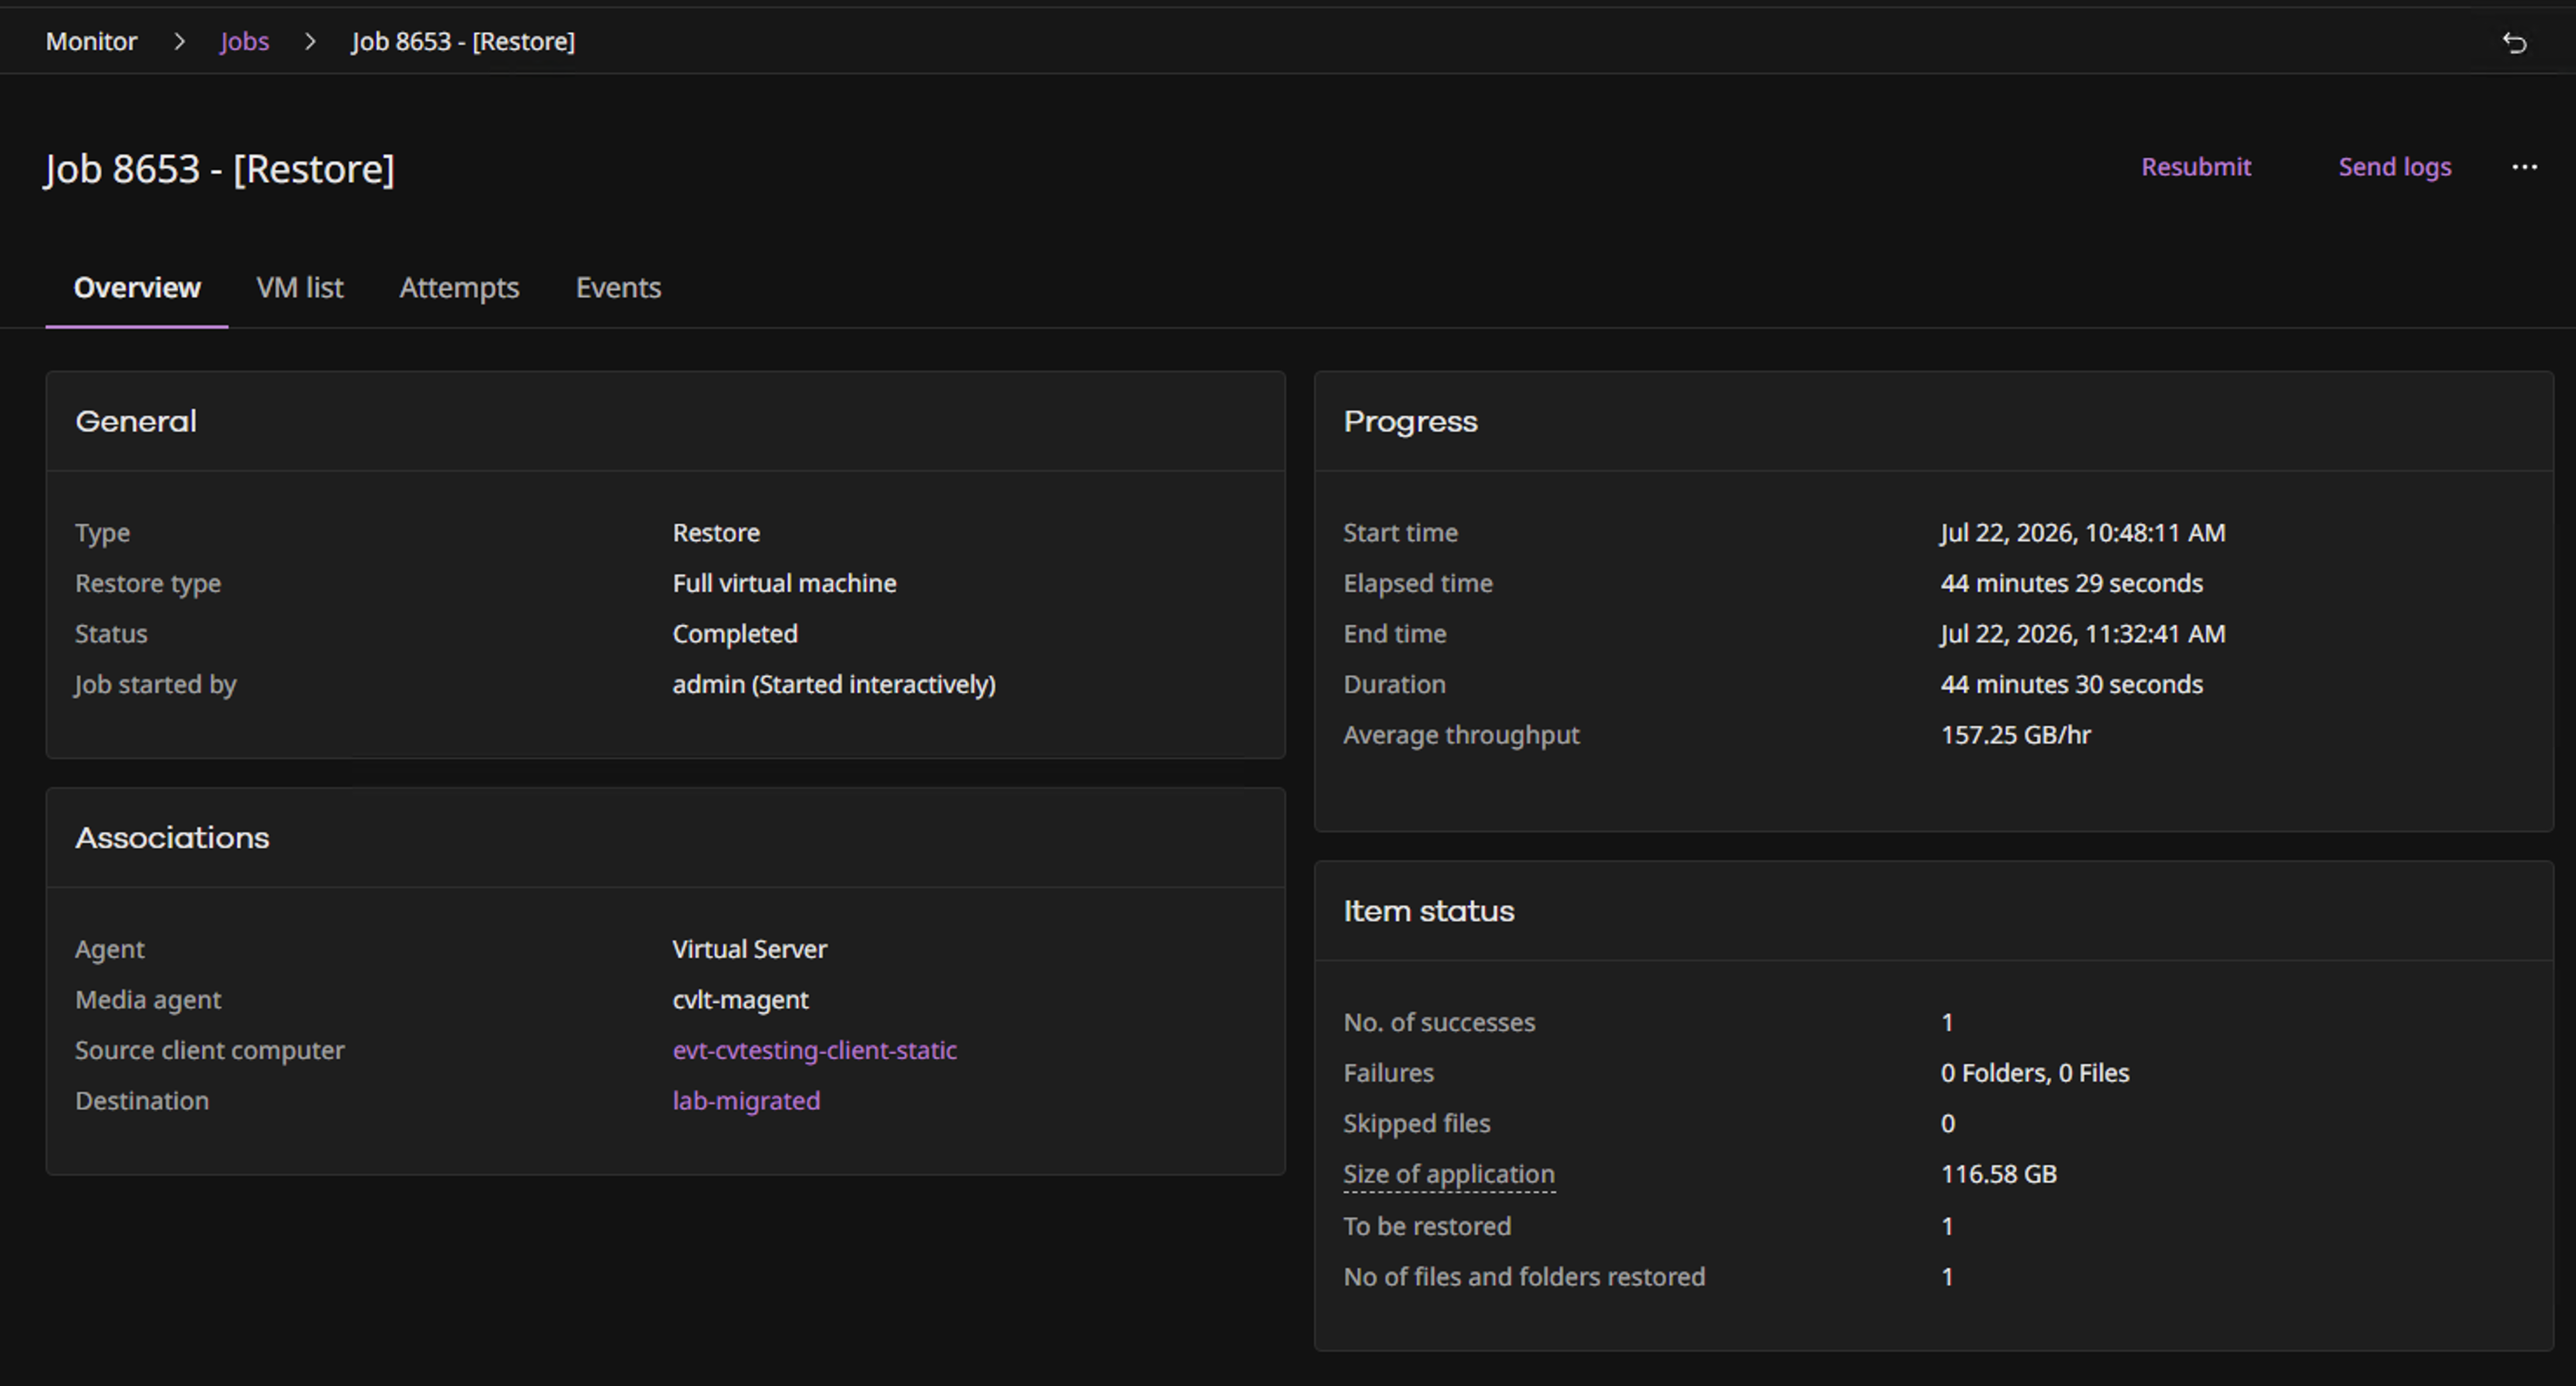Screen dimensions: 2576x1386
Task: Go to Jobs breadcrumb link
Action: pos(244,41)
